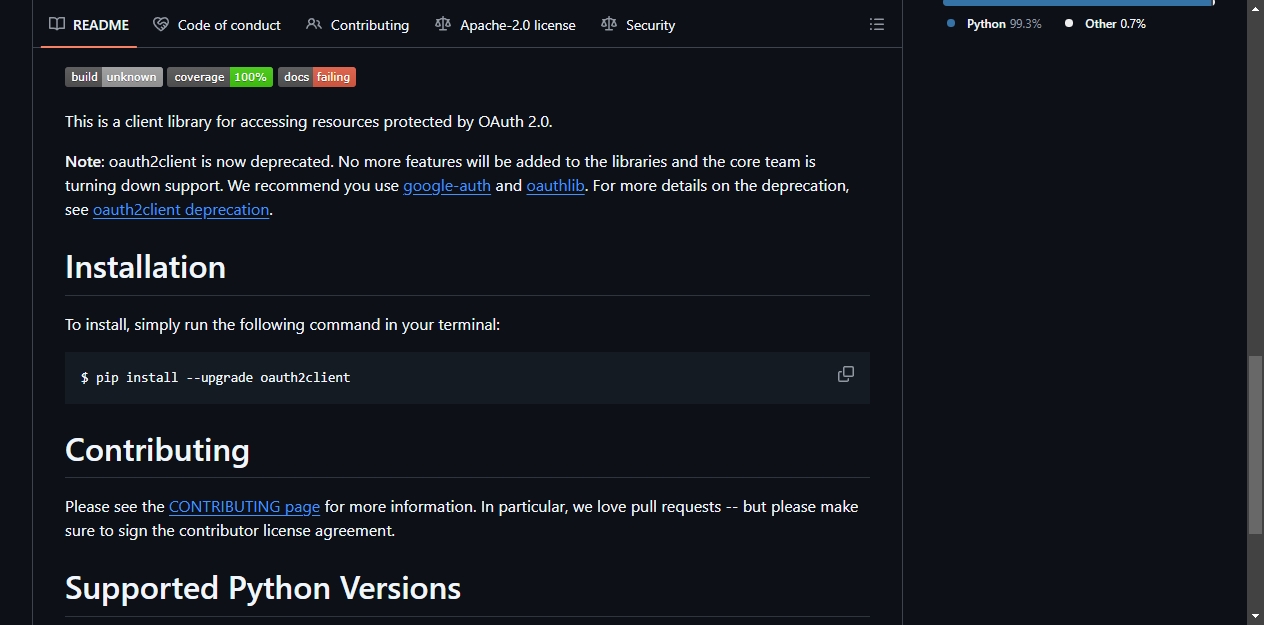
Task: Switch to Code of conduct tab
Action: pyautogui.click(x=217, y=24)
